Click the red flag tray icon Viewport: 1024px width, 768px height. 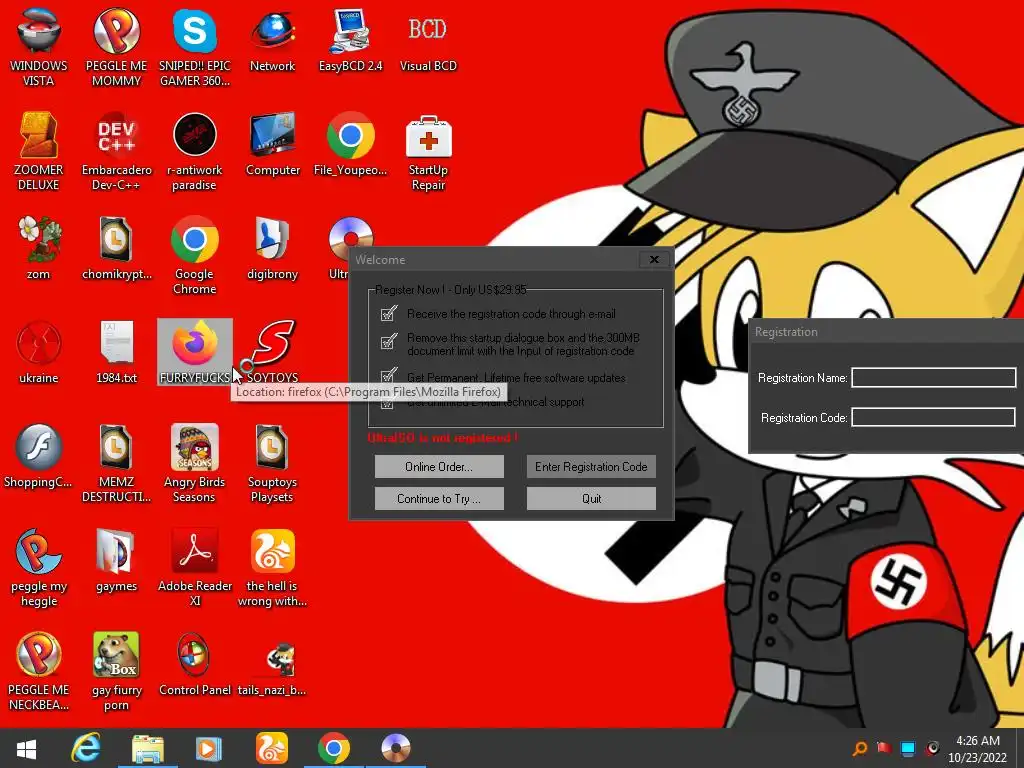click(884, 748)
